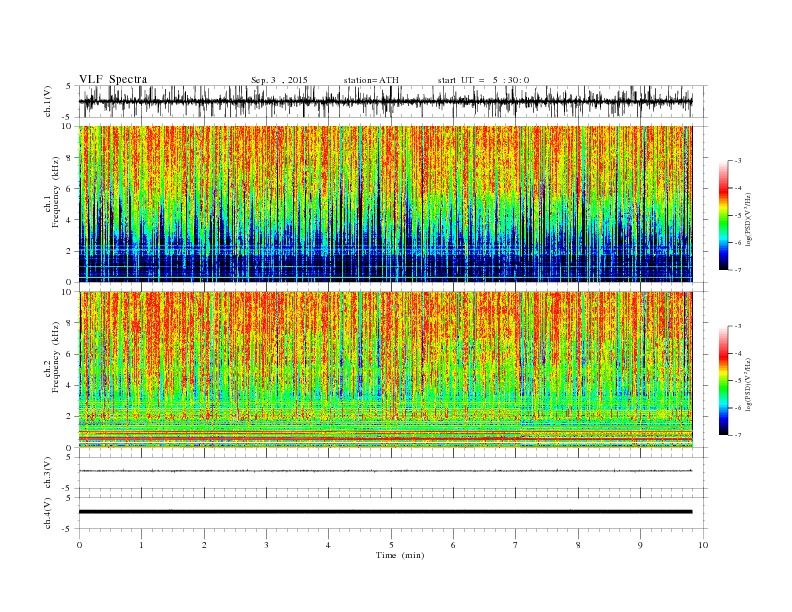Click the "ch.4(V)" axis label

point(48,513)
